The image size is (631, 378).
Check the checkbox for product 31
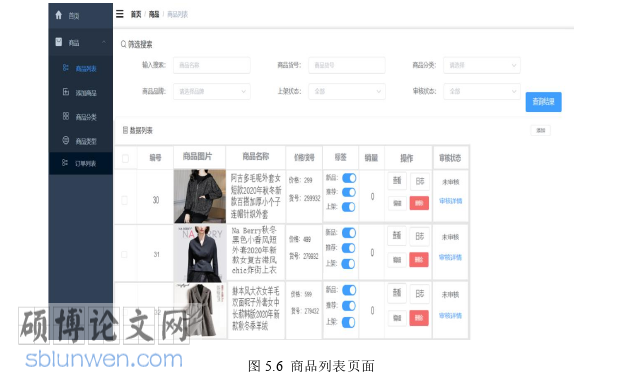[x=124, y=254]
